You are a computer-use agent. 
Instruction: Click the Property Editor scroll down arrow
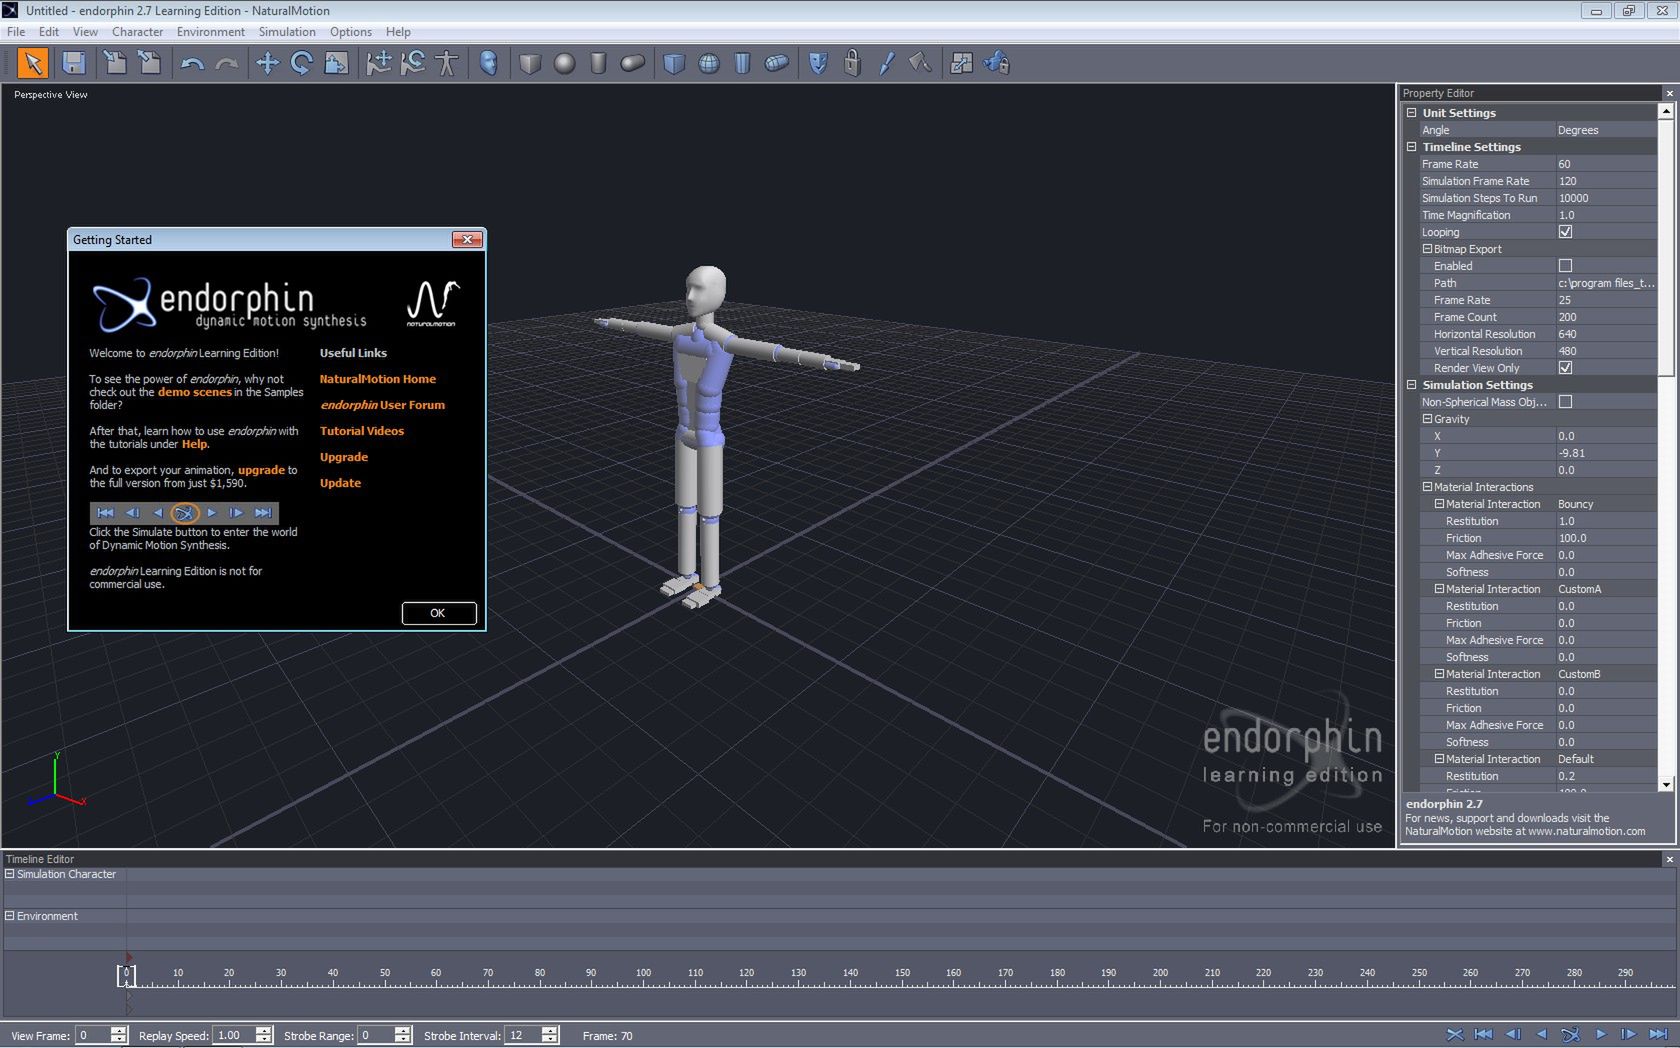click(x=1666, y=785)
